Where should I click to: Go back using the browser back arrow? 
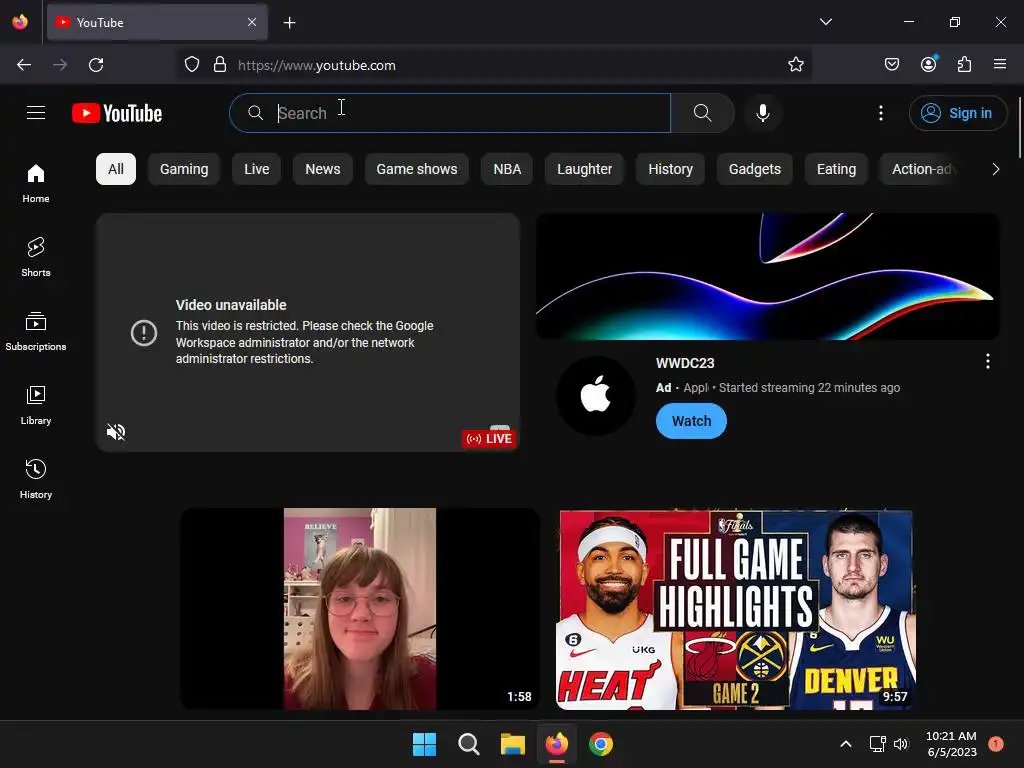click(24, 65)
